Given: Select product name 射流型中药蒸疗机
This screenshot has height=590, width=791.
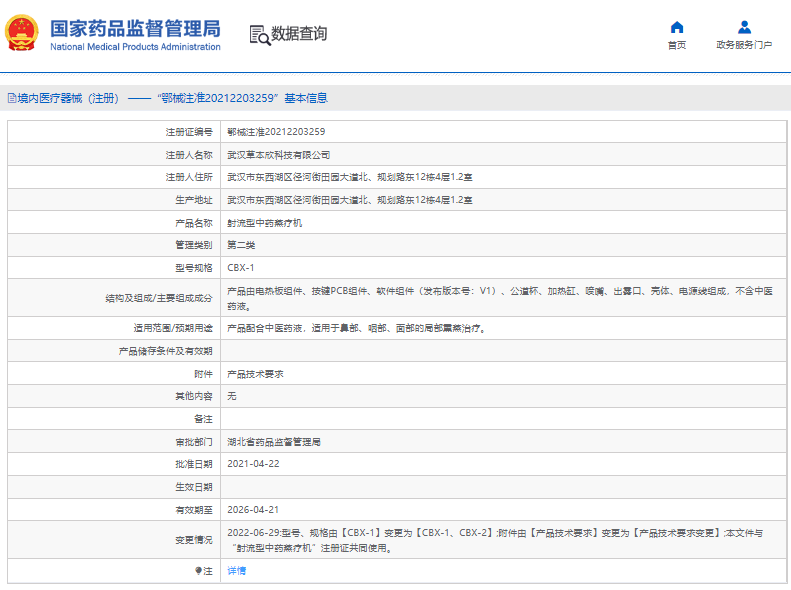Looking at the screenshot, I should 264,223.
